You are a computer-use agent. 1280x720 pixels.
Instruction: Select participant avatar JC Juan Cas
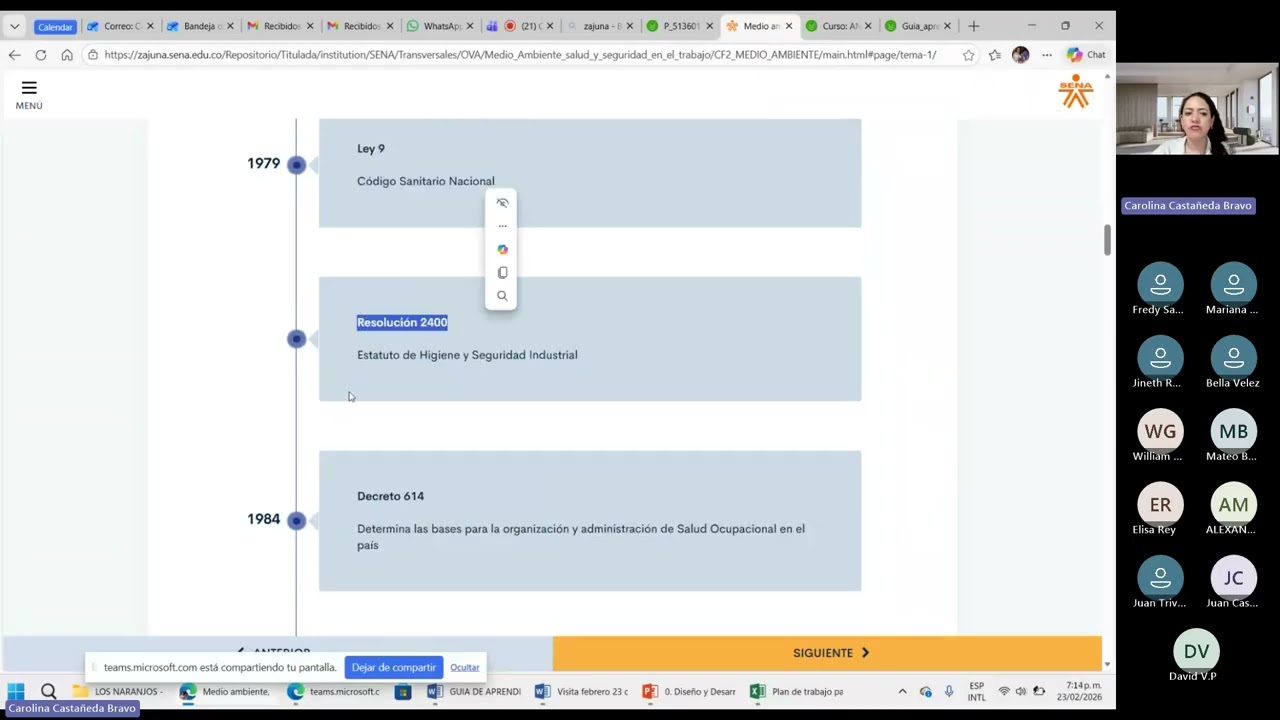tap(1233, 578)
